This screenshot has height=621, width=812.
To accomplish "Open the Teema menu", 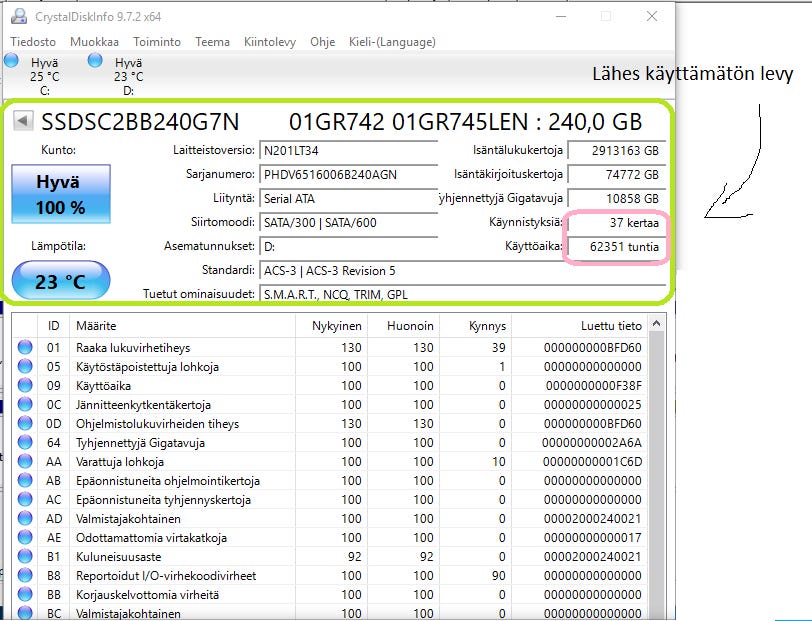I will click(x=212, y=42).
